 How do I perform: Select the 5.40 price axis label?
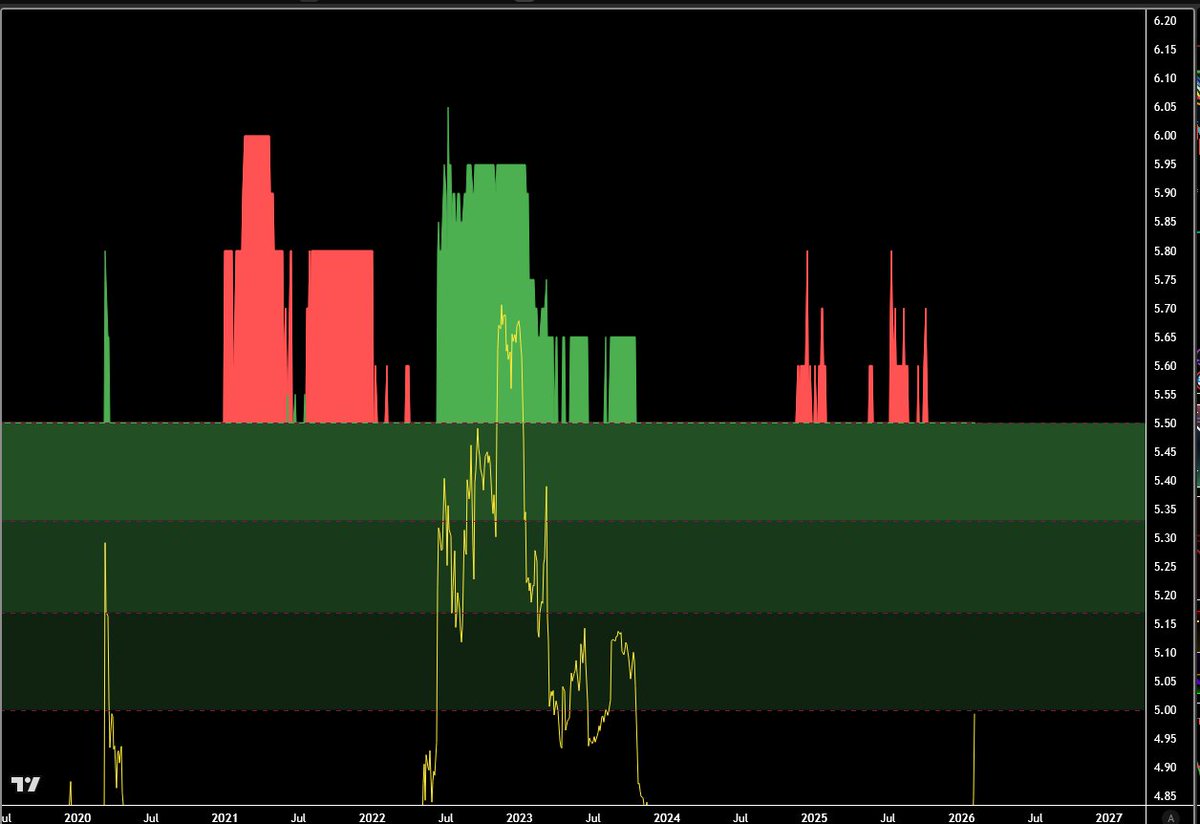click(1163, 481)
